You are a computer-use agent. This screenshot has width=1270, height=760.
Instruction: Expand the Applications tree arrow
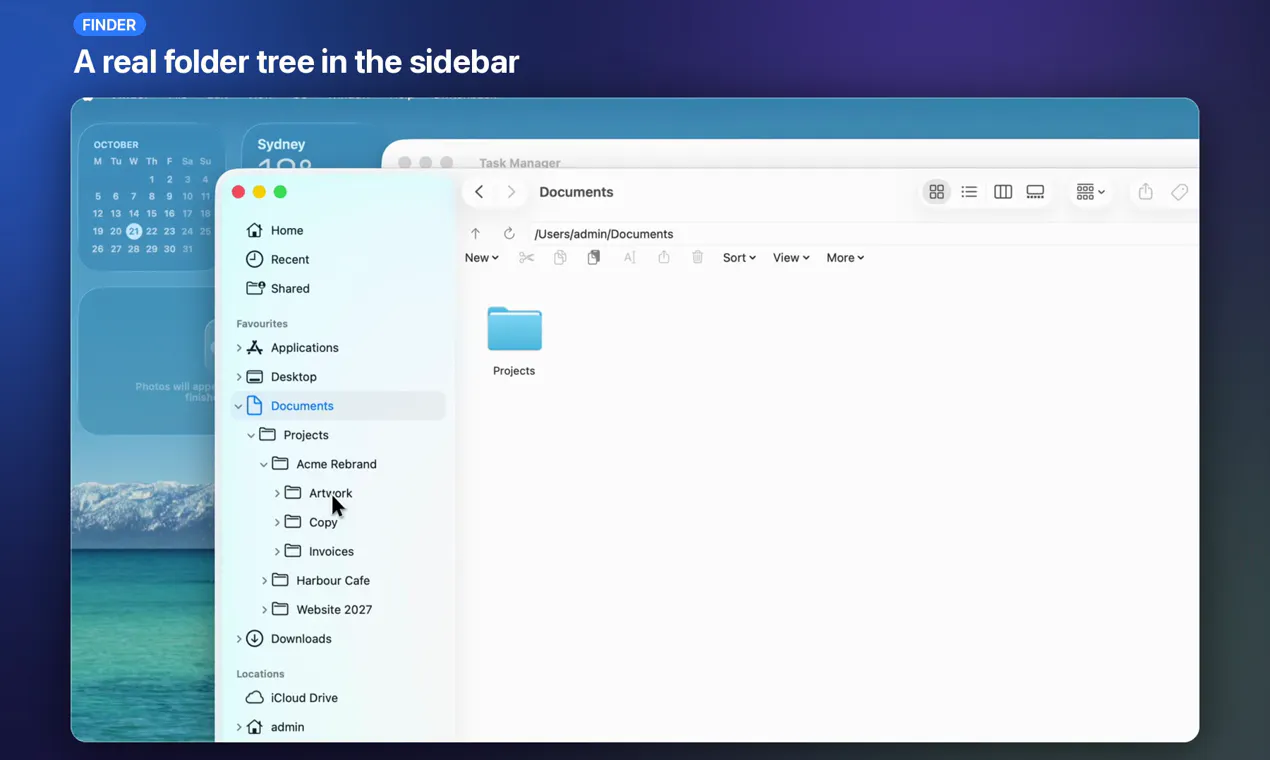tap(239, 348)
